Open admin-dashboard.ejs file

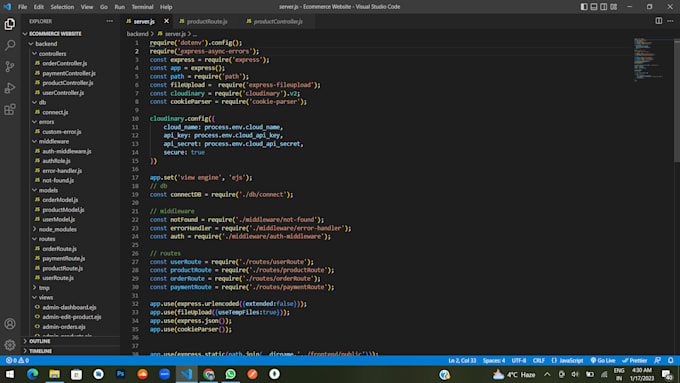(x=69, y=307)
